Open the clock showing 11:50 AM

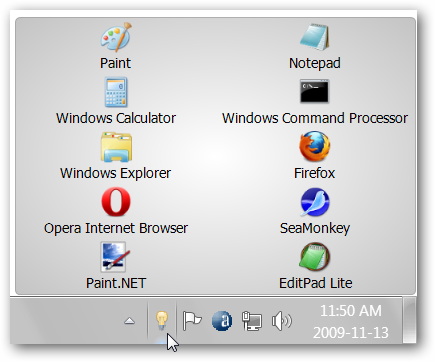point(351,311)
